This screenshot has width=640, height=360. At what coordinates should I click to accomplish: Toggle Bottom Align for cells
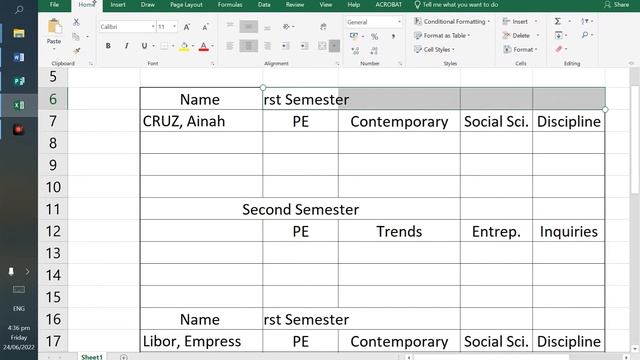click(x=267, y=27)
